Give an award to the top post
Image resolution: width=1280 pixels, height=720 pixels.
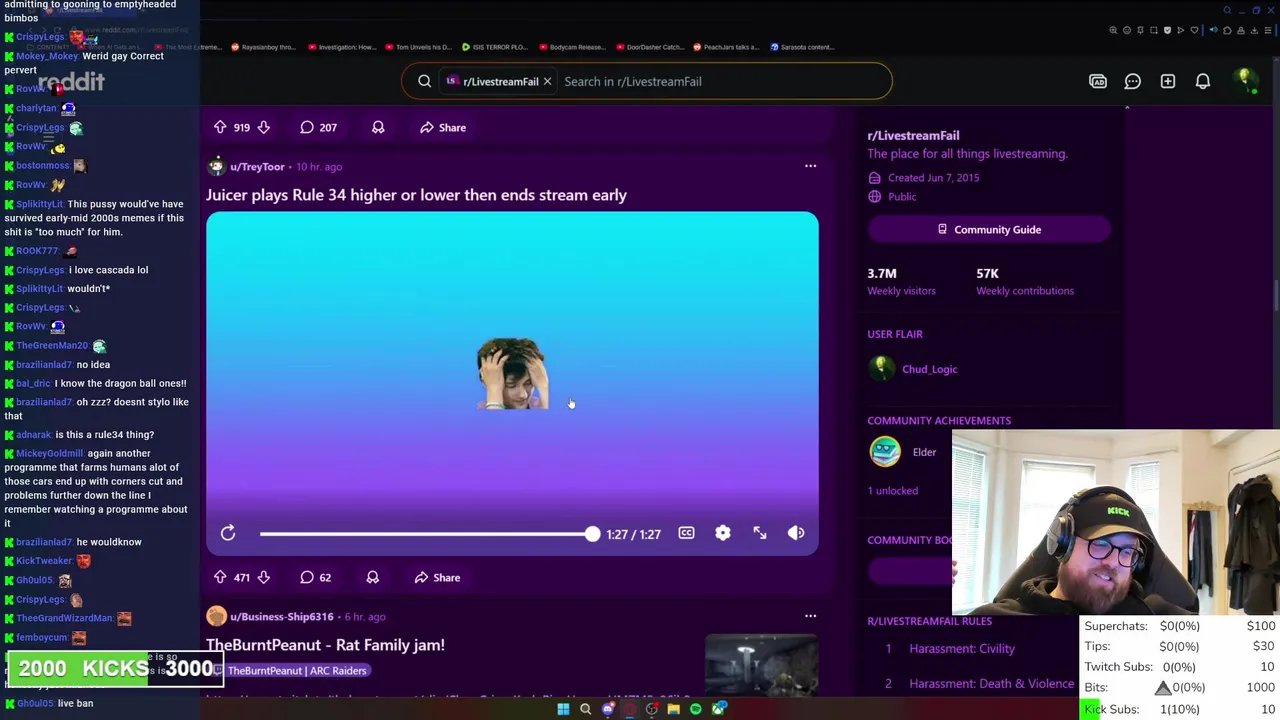(378, 127)
